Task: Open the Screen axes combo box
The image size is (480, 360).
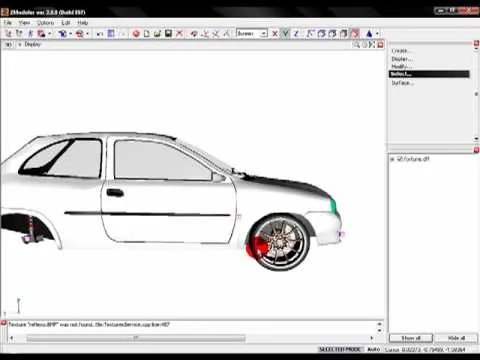Action: coord(252,34)
